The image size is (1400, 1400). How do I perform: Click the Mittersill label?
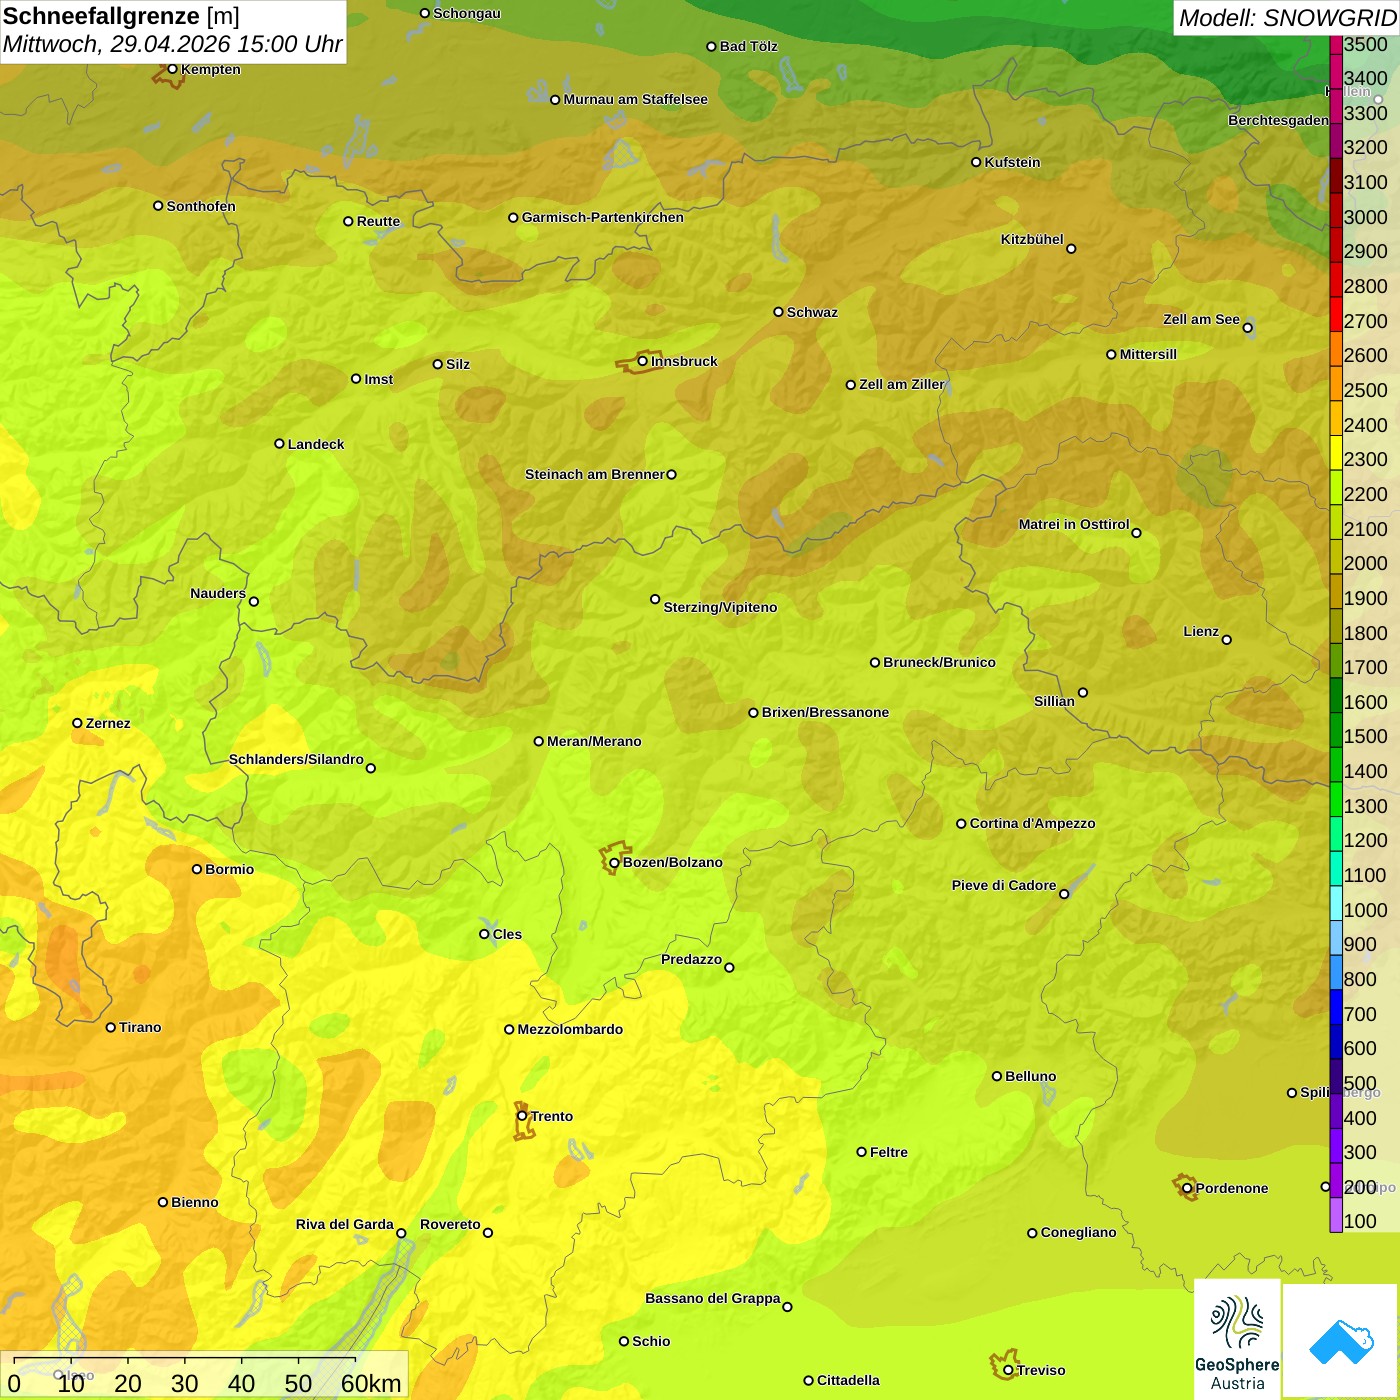point(1148,354)
